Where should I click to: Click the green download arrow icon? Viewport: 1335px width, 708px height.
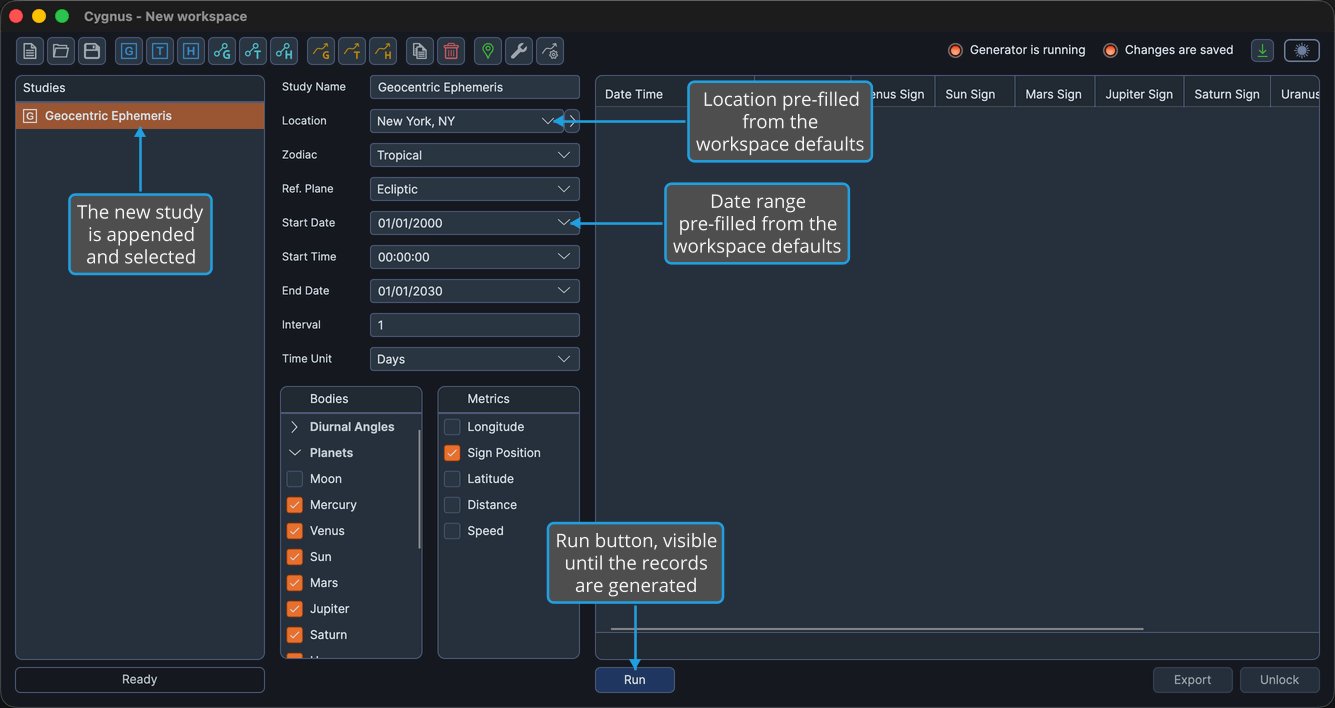pyautogui.click(x=1263, y=51)
